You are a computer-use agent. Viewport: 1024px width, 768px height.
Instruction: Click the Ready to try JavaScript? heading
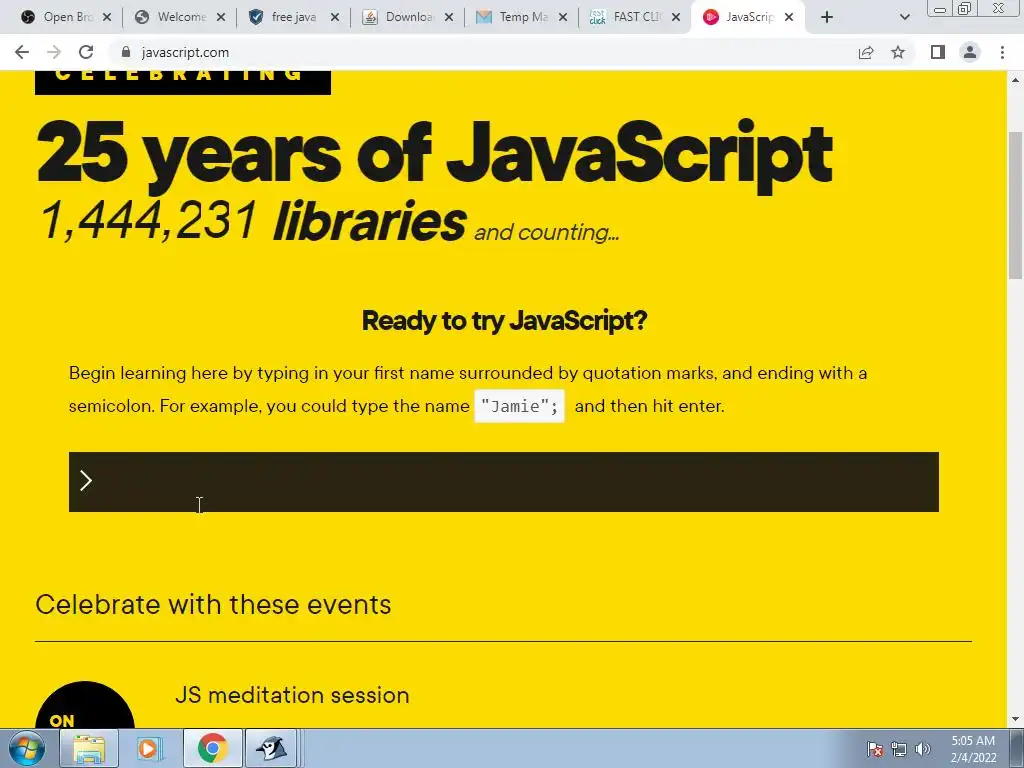[x=504, y=321]
